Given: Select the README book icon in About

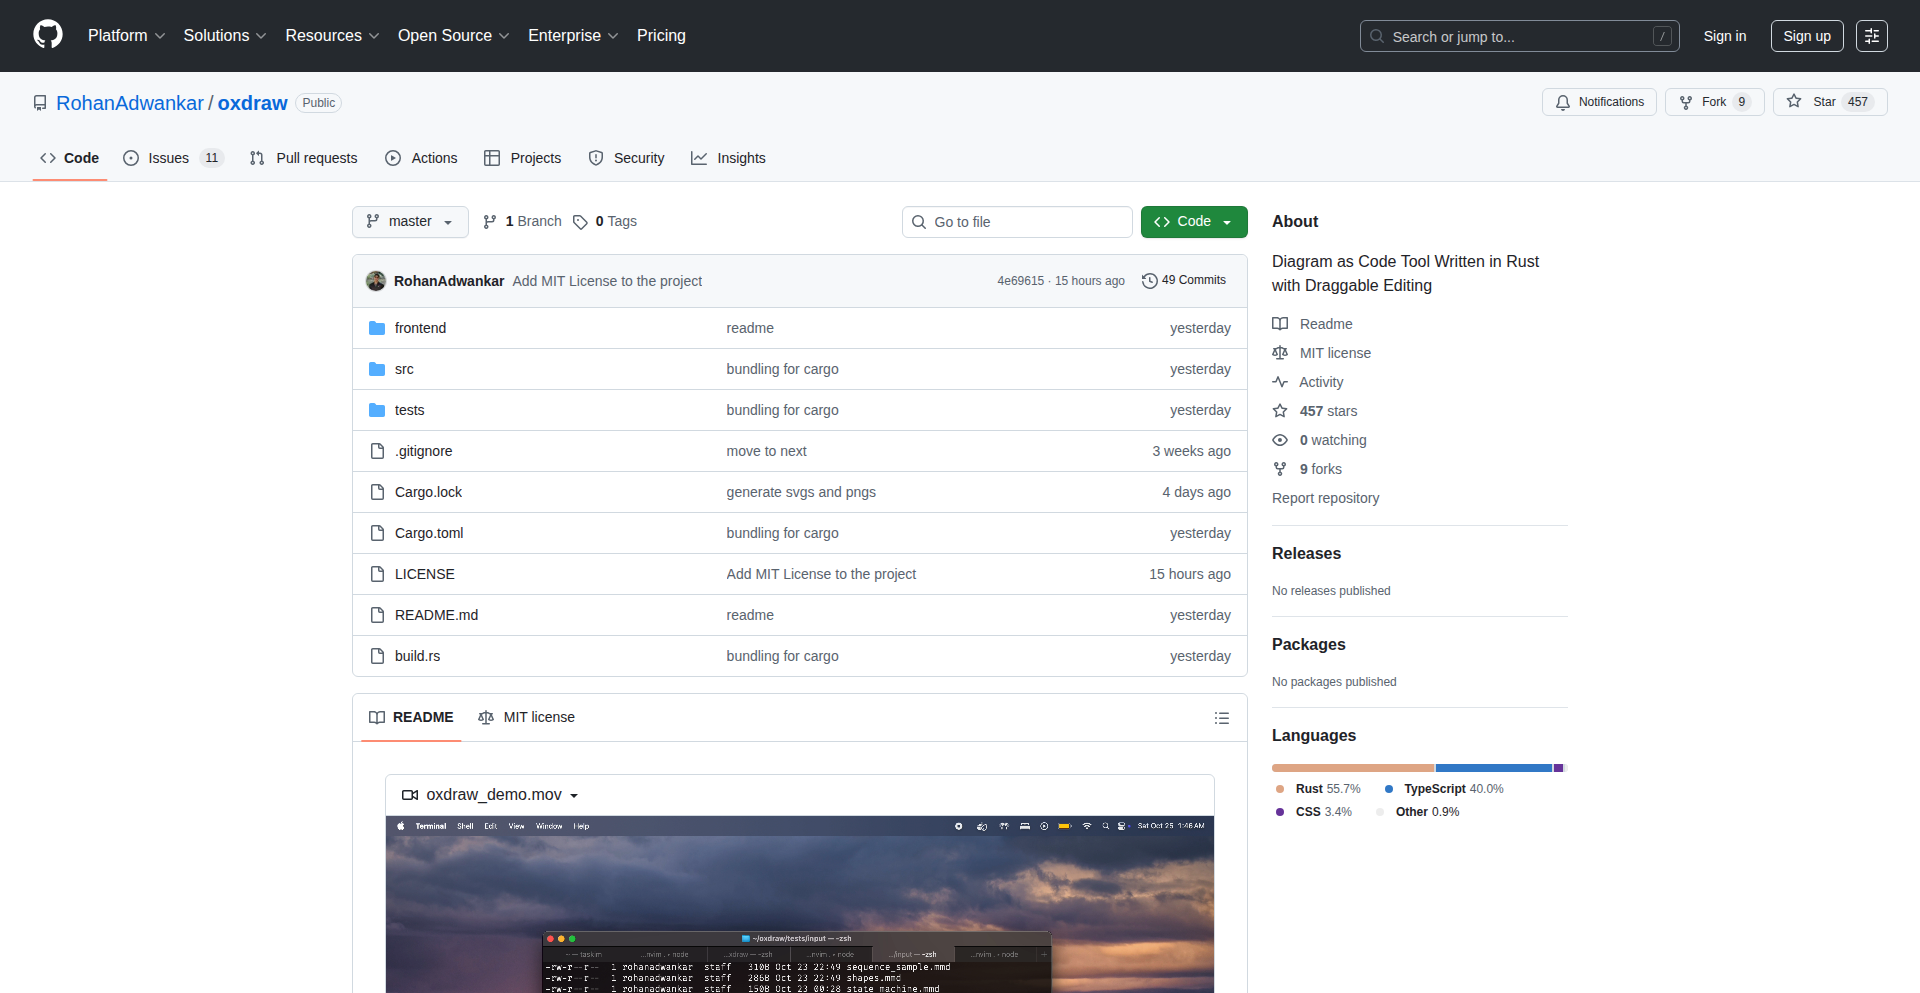Looking at the screenshot, I should pyautogui.click(x=1281, y=323).
